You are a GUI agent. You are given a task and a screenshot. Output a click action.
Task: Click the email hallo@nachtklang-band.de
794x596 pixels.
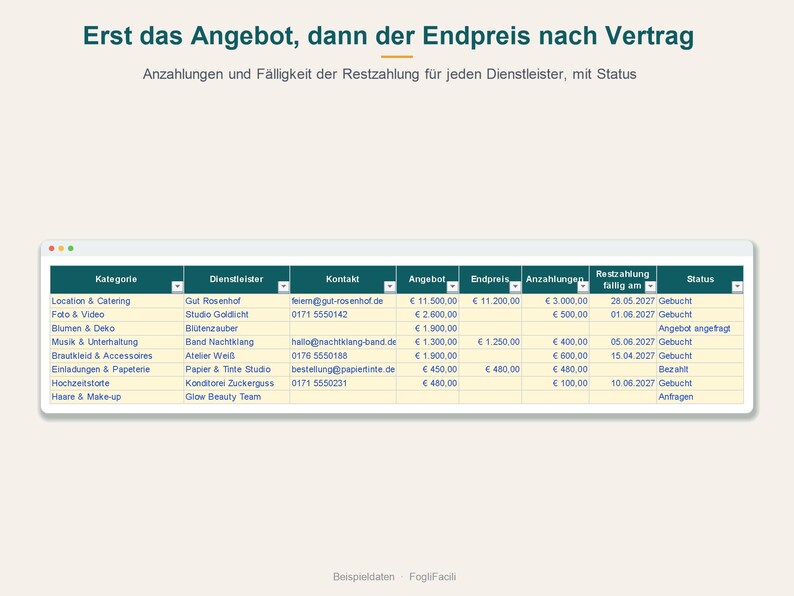344,342
